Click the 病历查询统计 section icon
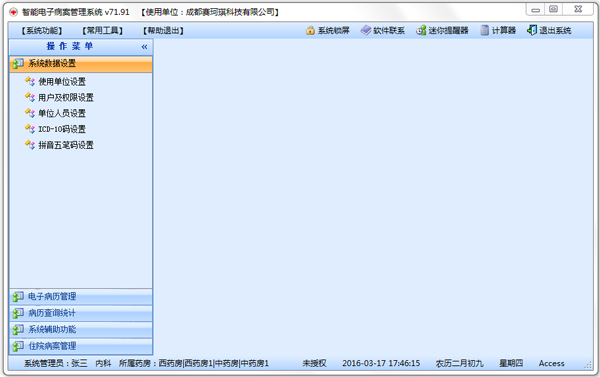This screenshot has width=600, height=377. pyautogui.click(x=18, y=313)
